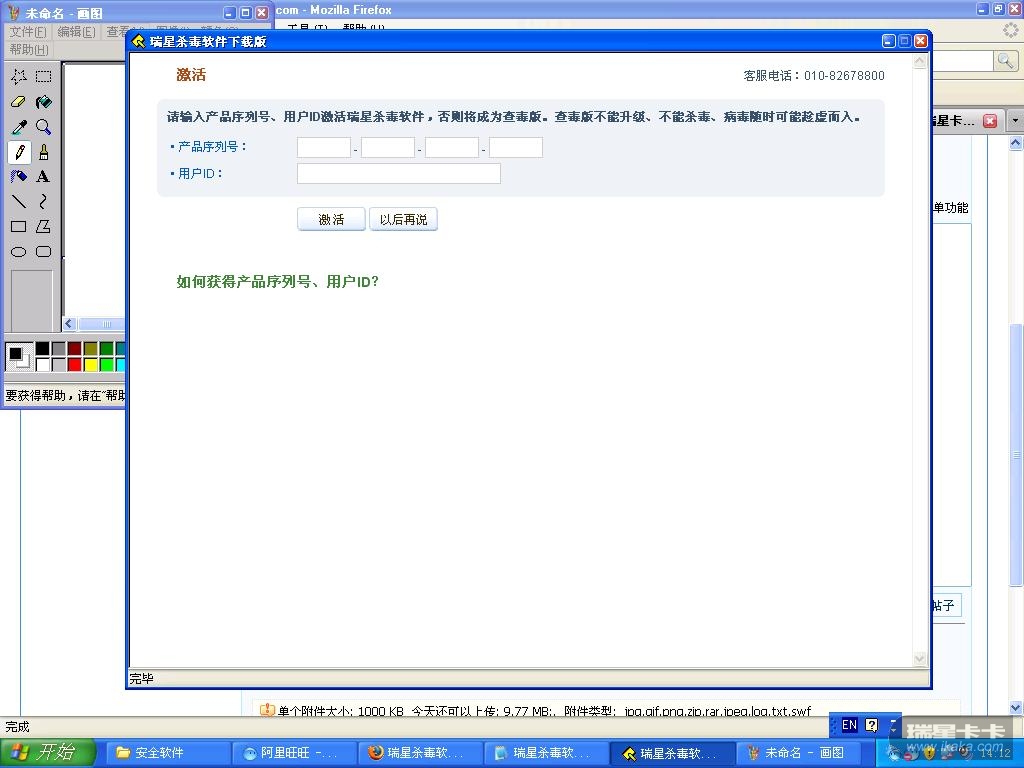Choose the Curve tool in Paint
The height and width of the screenshot is (768, 1024).
coord(43,202)
